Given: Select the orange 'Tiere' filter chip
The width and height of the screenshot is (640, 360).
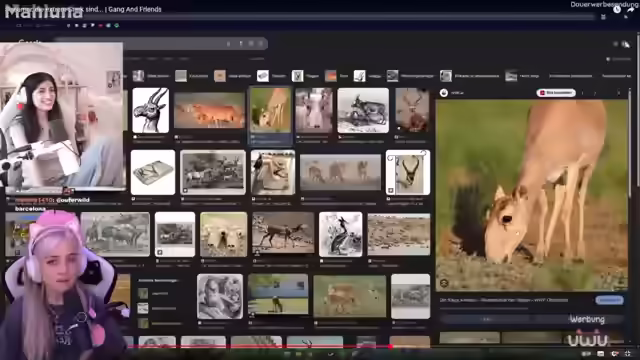Looking at the screenshot, I should point(337,76).
